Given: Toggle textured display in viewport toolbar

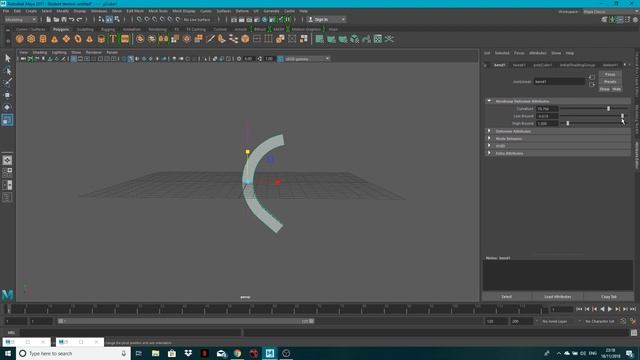Looking at the screenshot, I should (x=151, y=59).
